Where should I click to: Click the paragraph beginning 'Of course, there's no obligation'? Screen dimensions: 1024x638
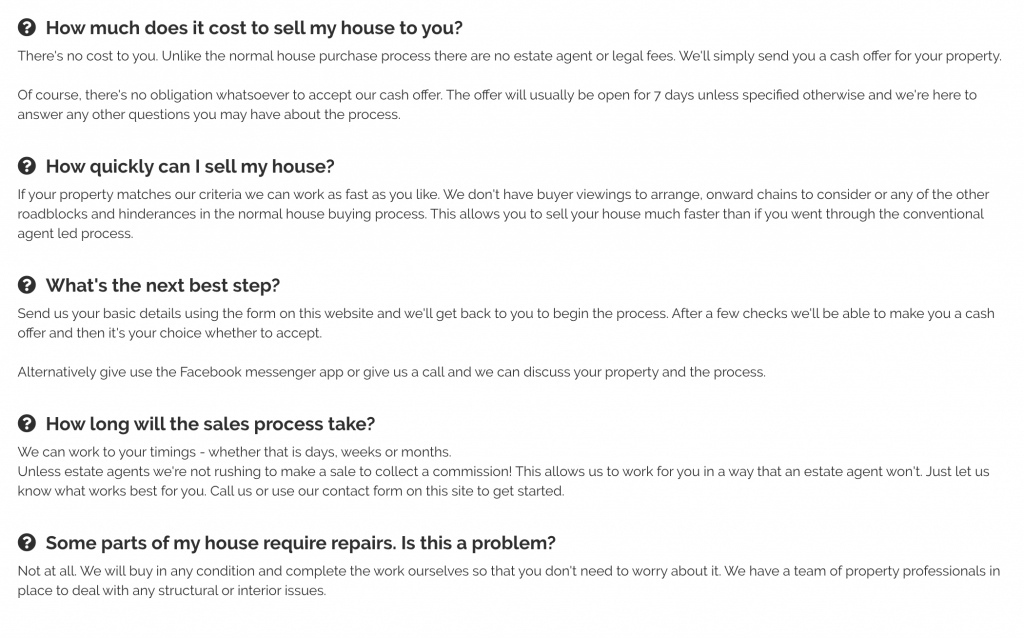[x=497, y=104]
